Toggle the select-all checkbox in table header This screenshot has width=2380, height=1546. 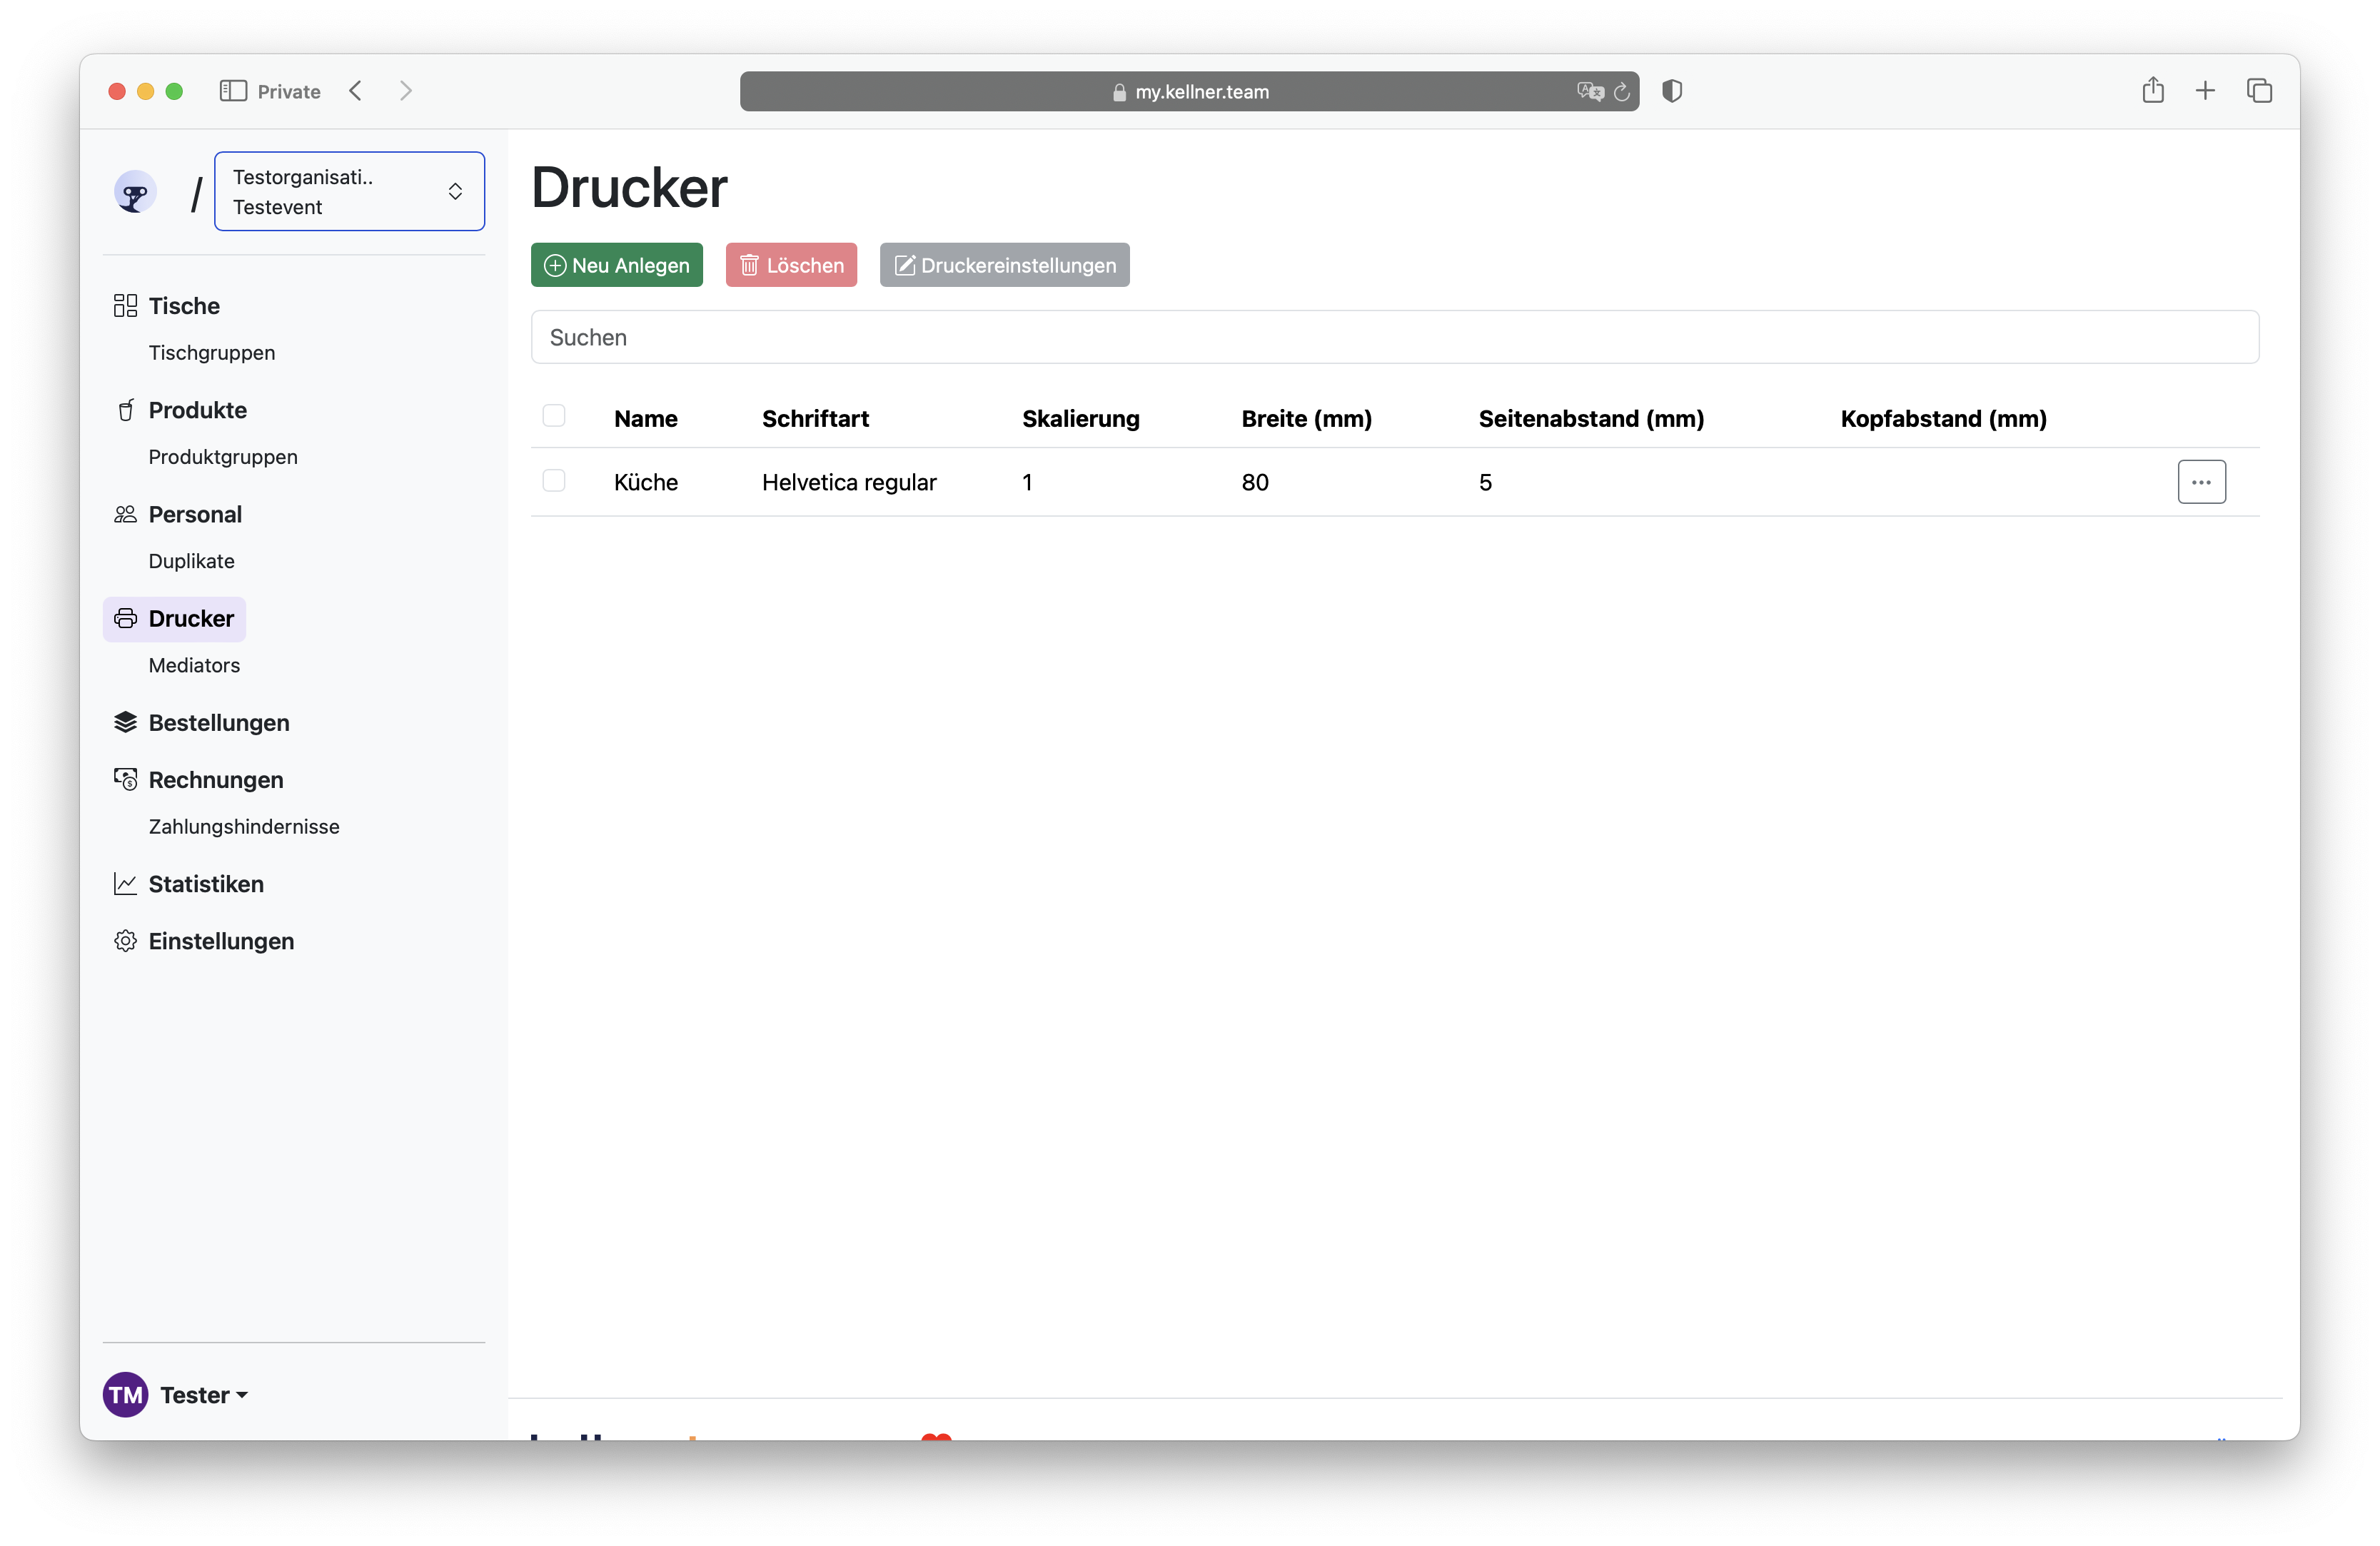click(554, 416)
